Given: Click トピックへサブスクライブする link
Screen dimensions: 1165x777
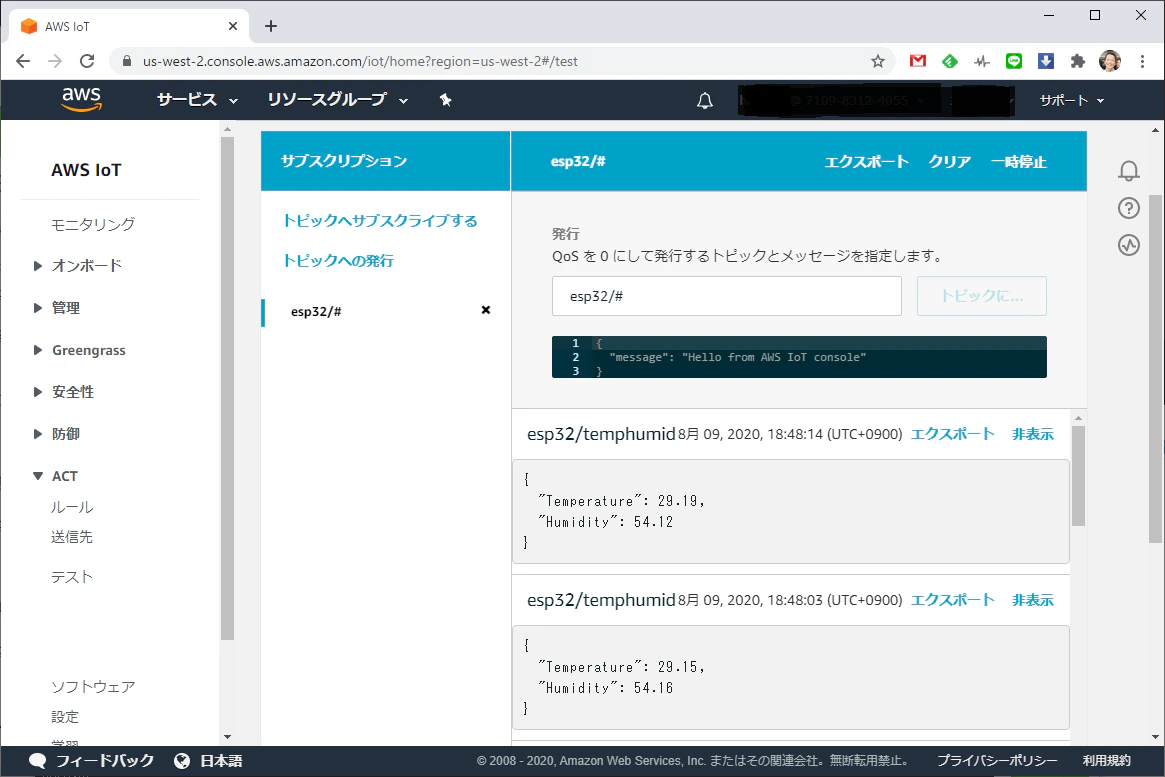Looking at the screenshot, I should tap(380, 221).
